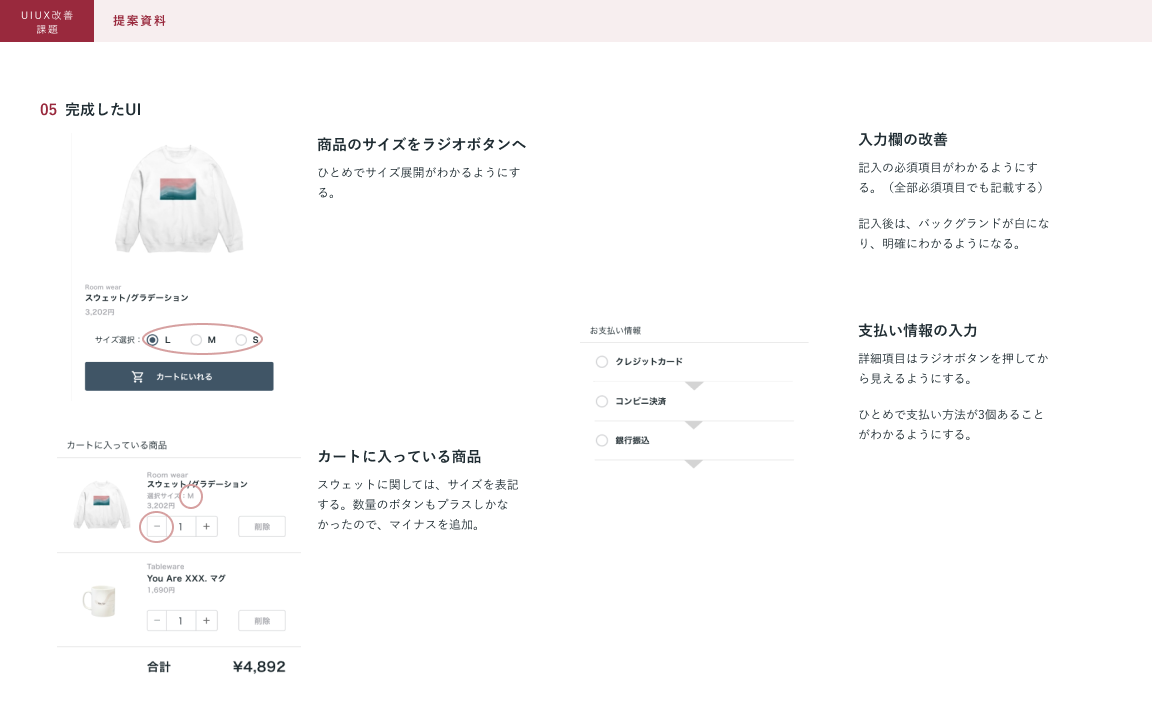Expand the triangle below コンビニ決済
This screenshot has height=720, width=1152.
click(694, 425)
